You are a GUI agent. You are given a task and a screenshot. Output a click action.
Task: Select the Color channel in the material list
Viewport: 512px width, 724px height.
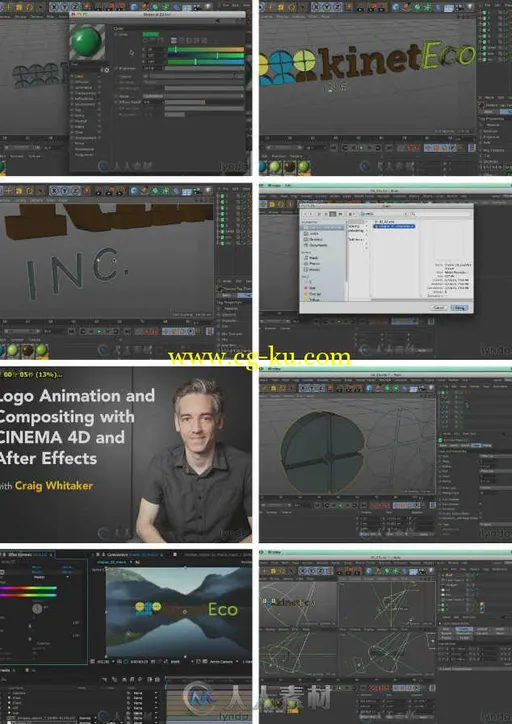tap(80, 76)
